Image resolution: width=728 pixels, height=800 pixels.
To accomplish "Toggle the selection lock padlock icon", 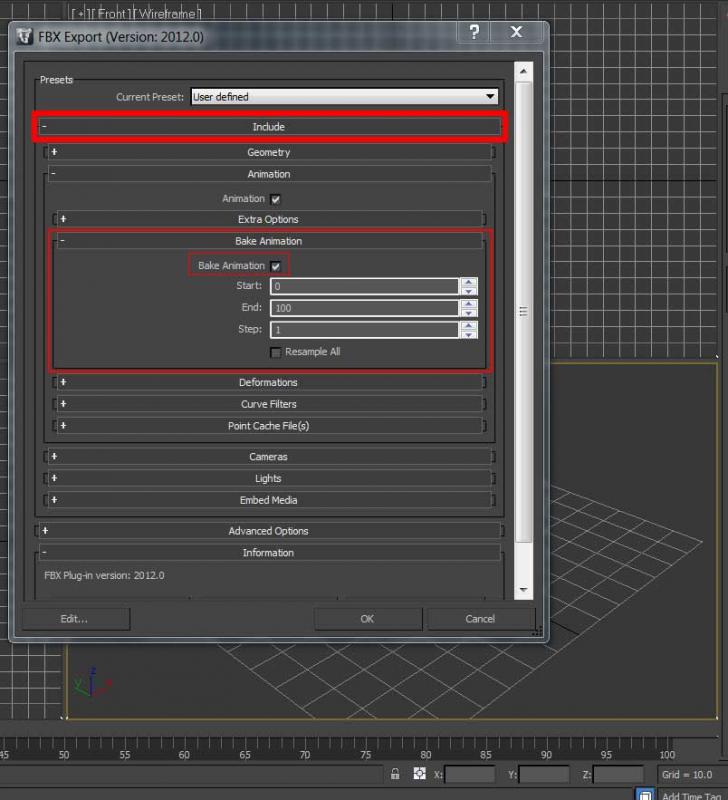I will pyautogui.click(x=395, y=773).
